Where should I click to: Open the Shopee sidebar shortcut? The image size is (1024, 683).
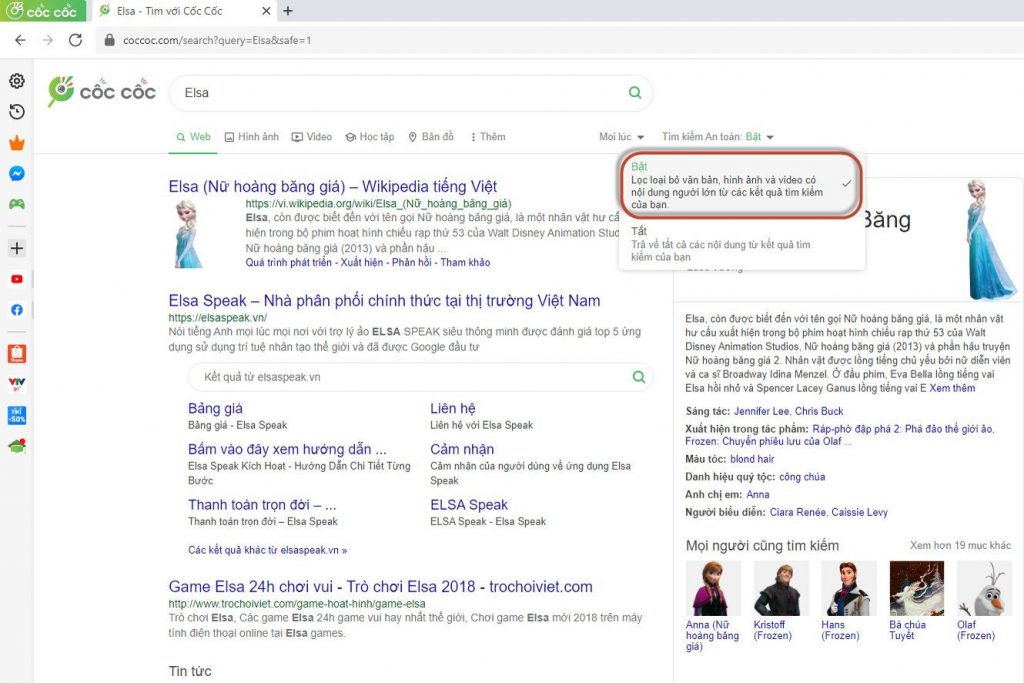17,352
